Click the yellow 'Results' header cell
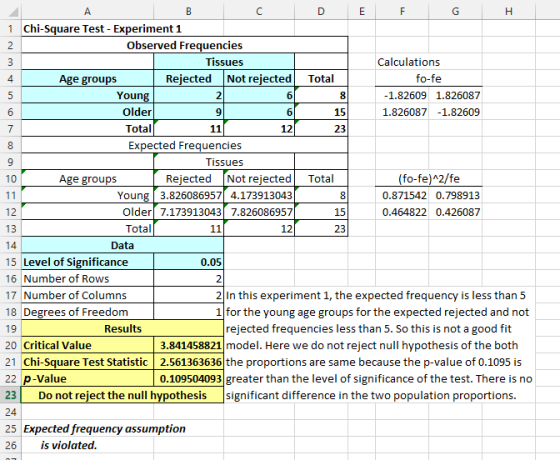Viewport: 560px width, 460px height. click(x=122, y=329)
